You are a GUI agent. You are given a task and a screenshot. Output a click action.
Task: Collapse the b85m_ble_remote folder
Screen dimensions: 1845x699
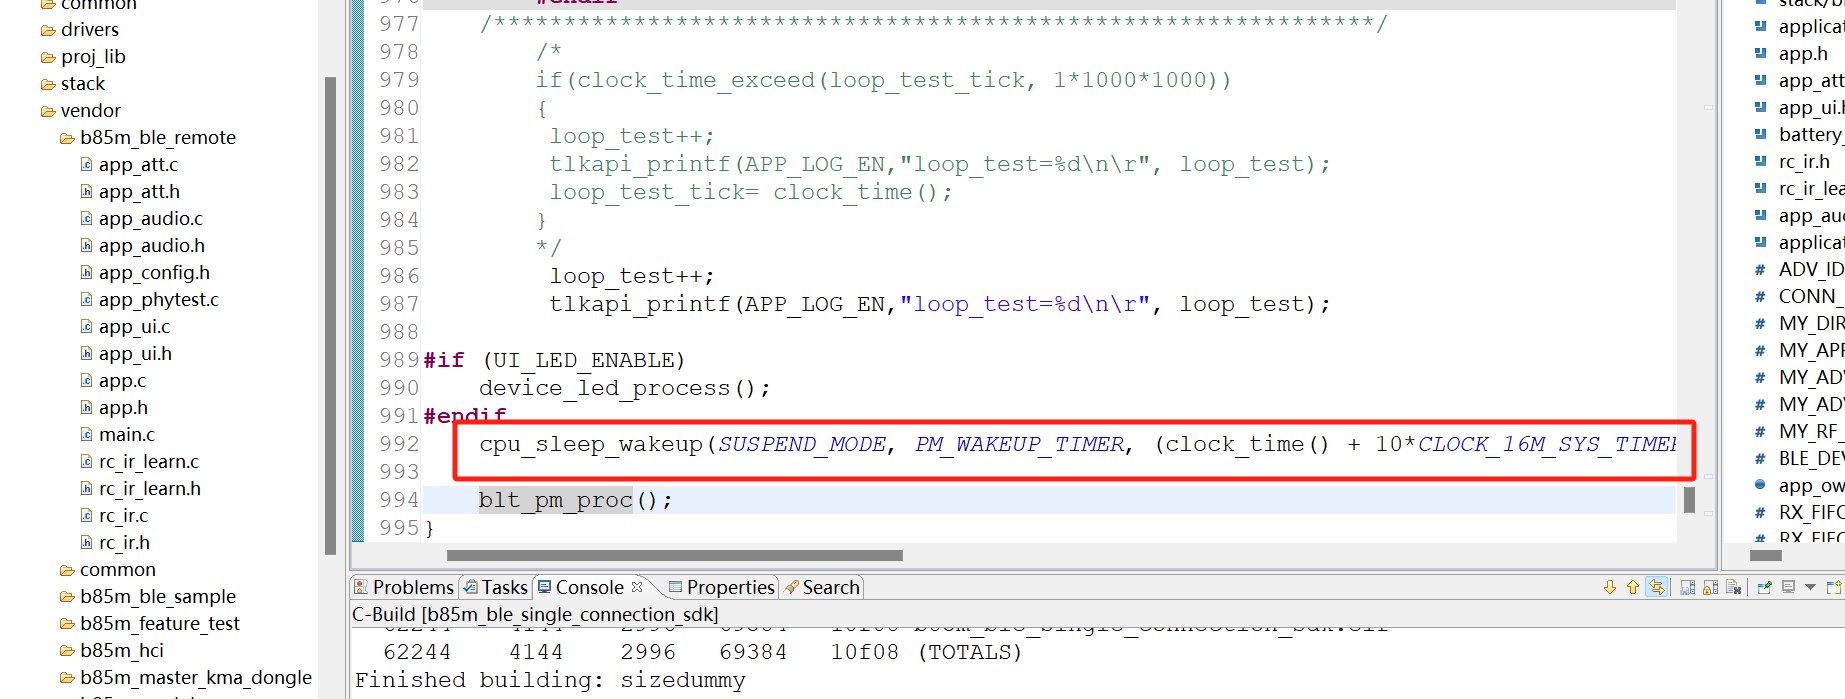(x=67, y=138)
